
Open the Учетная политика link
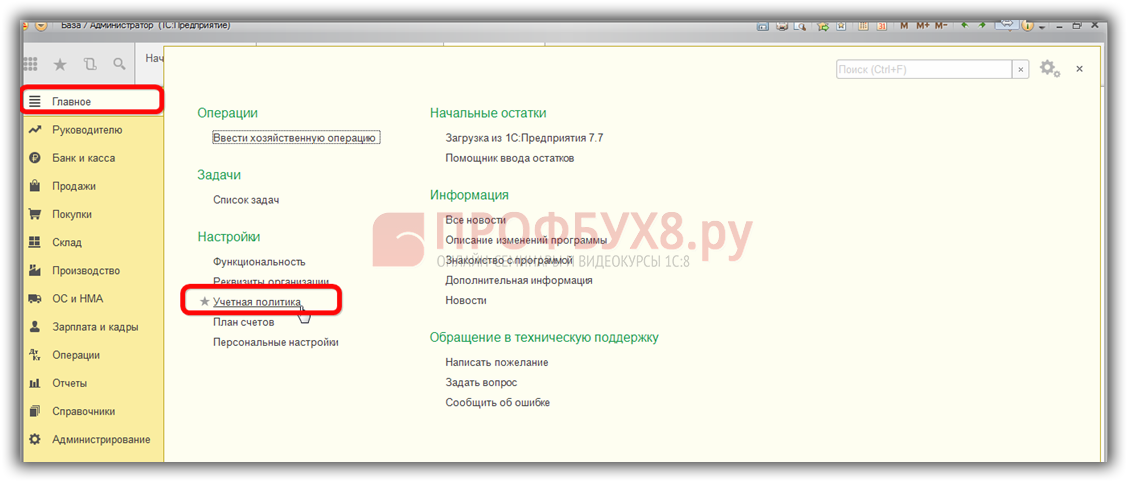point(257,302)
